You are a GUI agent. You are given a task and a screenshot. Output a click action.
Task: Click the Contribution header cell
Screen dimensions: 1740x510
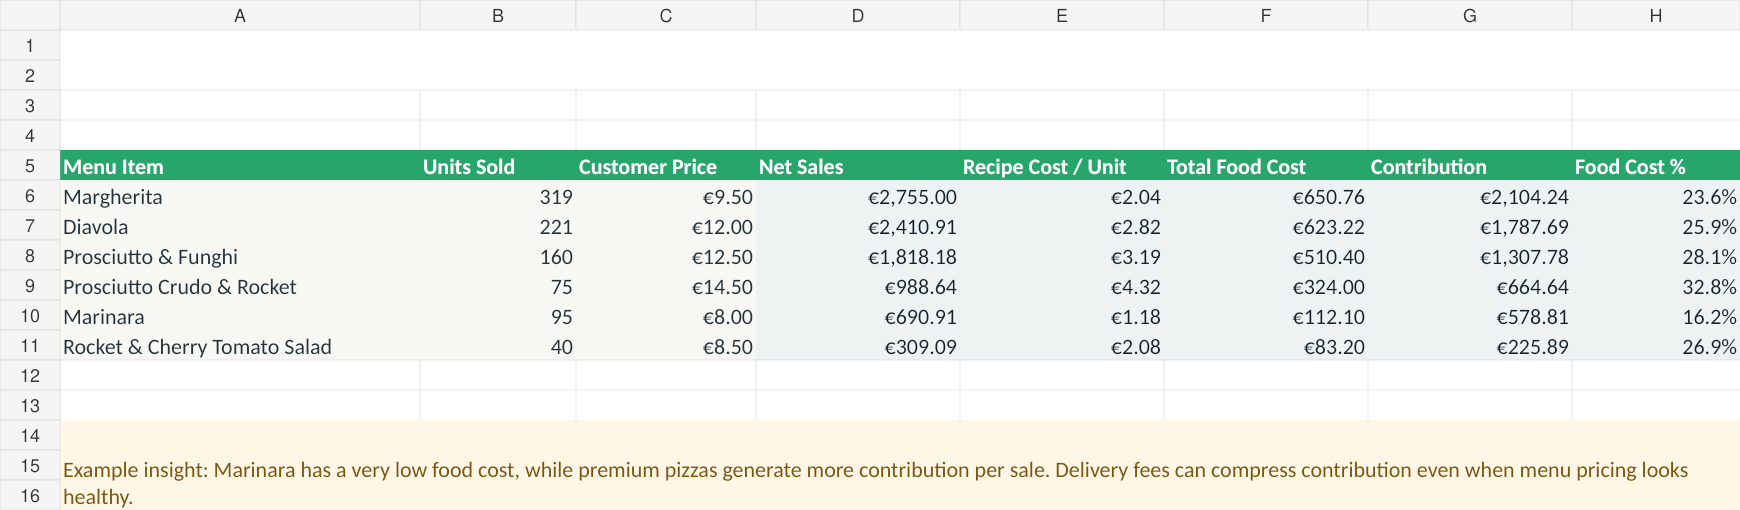pos(1470,166)
